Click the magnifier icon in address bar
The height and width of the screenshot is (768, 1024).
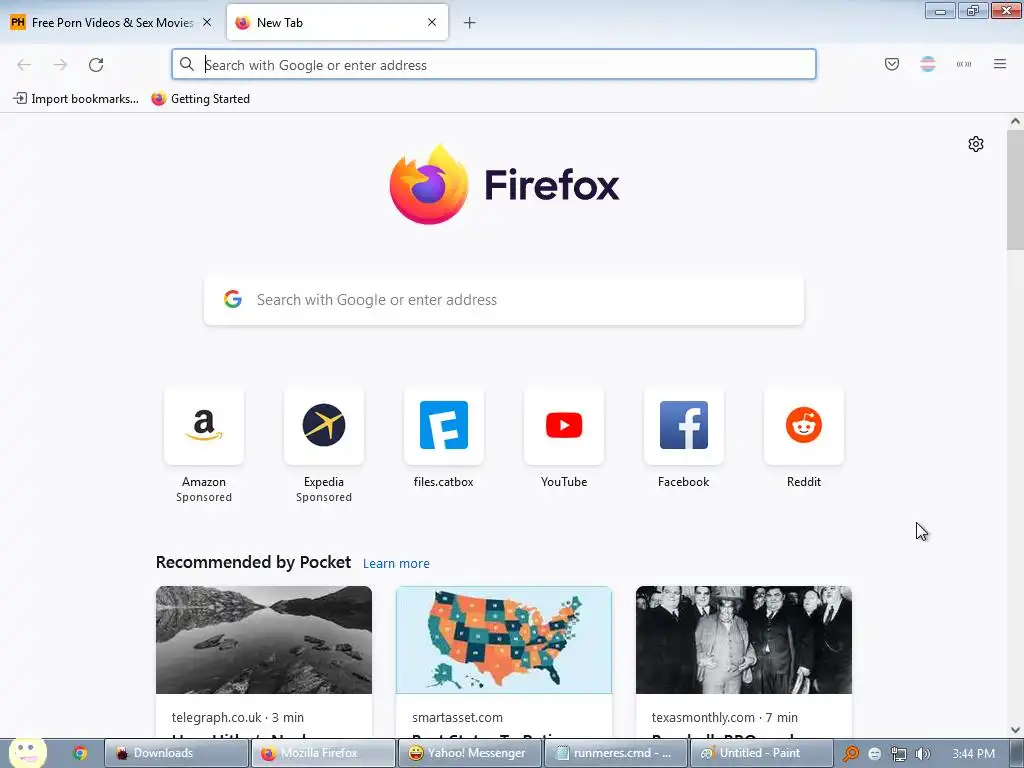click(187, 64)
